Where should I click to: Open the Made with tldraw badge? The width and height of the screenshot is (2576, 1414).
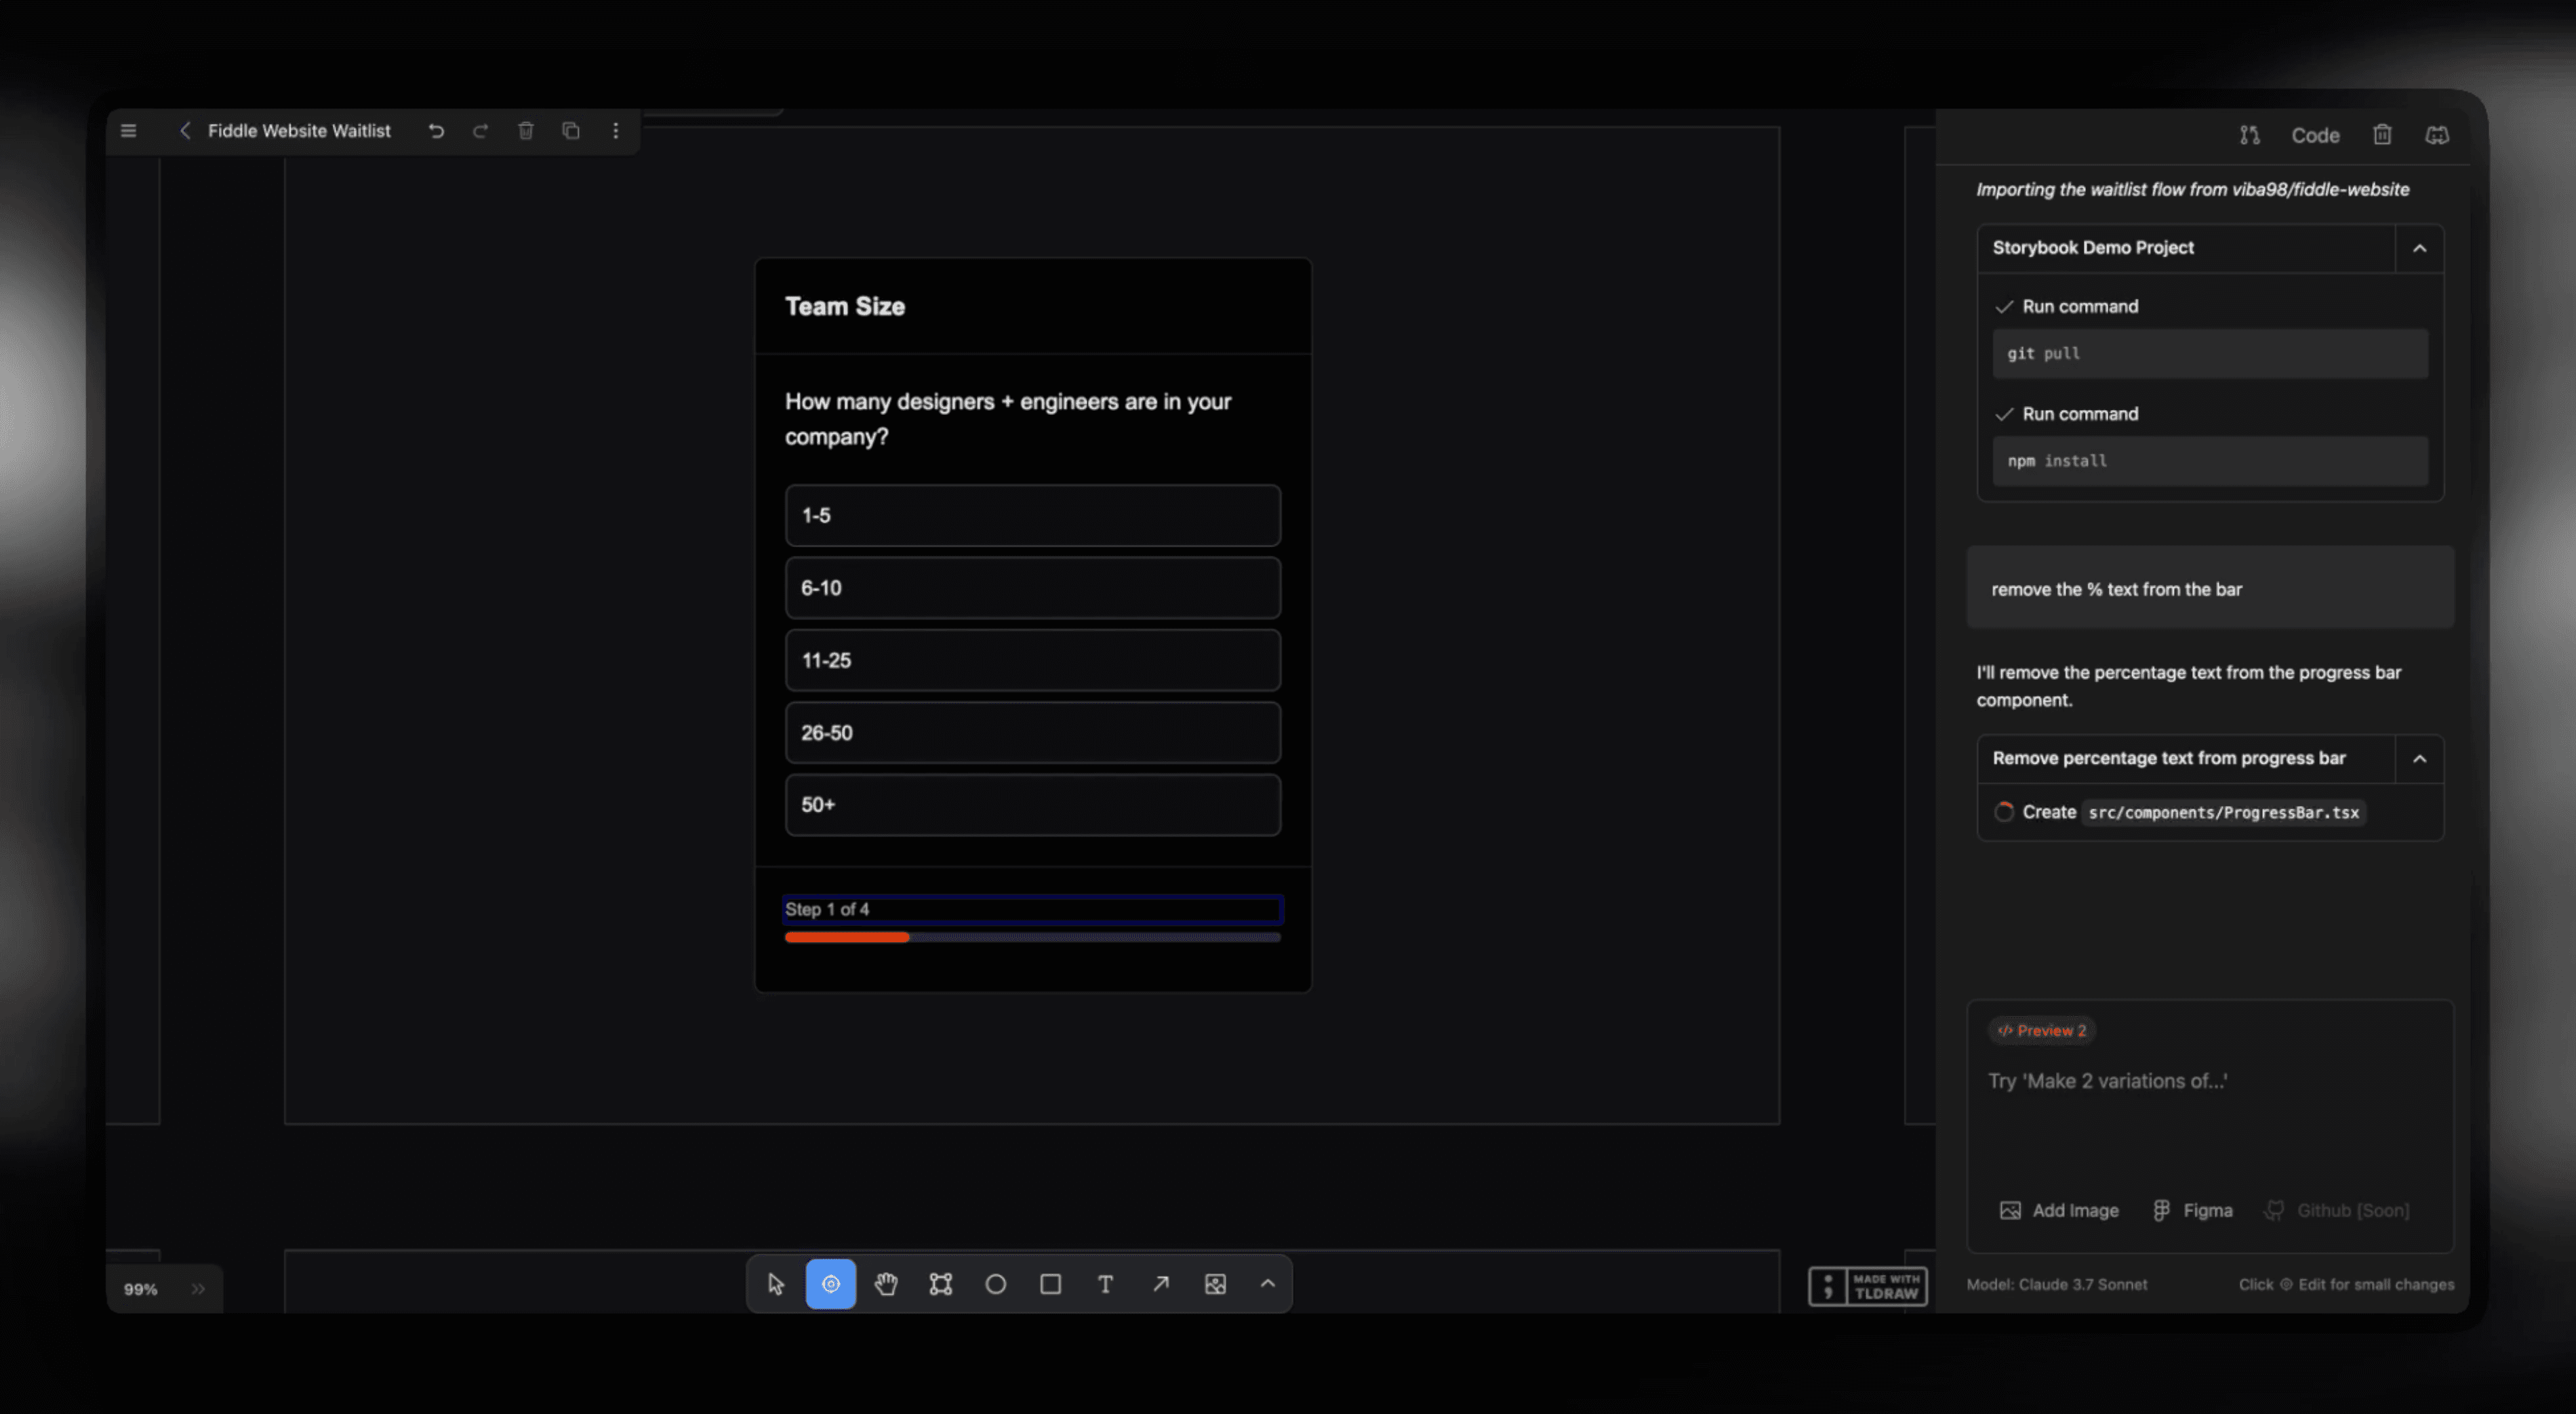[x=1867, y=1287]
